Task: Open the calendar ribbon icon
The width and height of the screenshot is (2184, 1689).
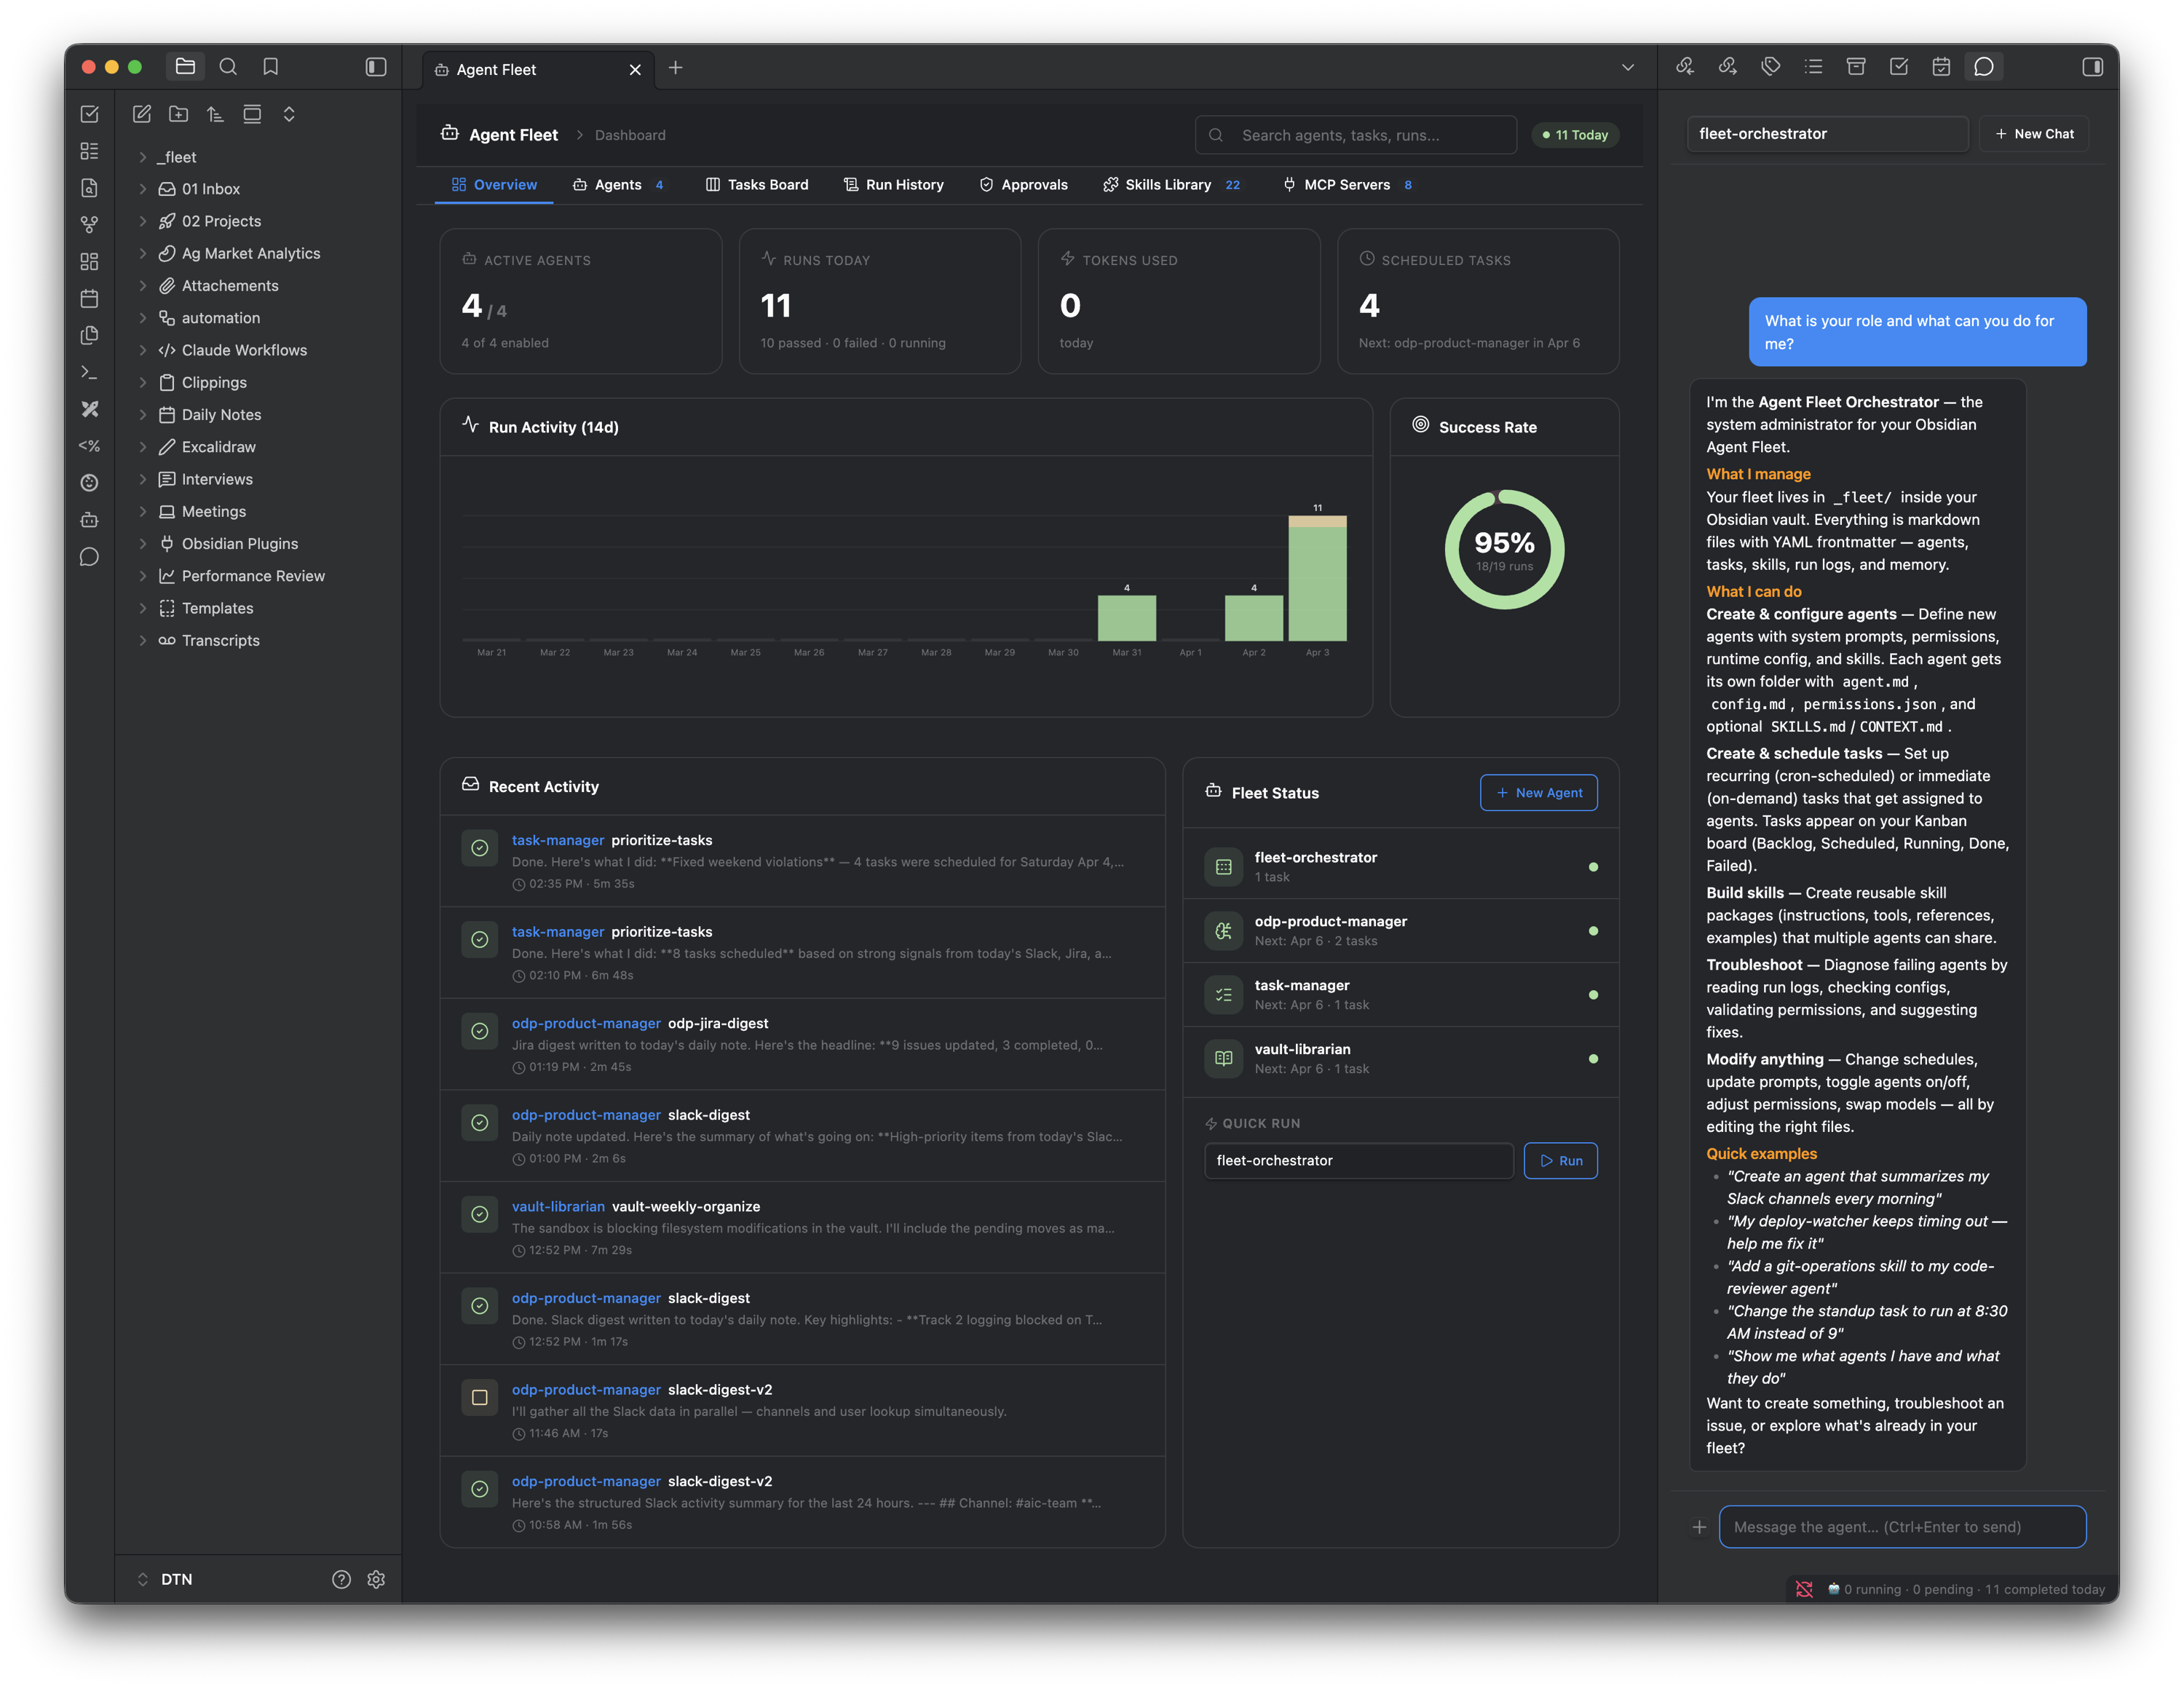Action: pos(89,298)
